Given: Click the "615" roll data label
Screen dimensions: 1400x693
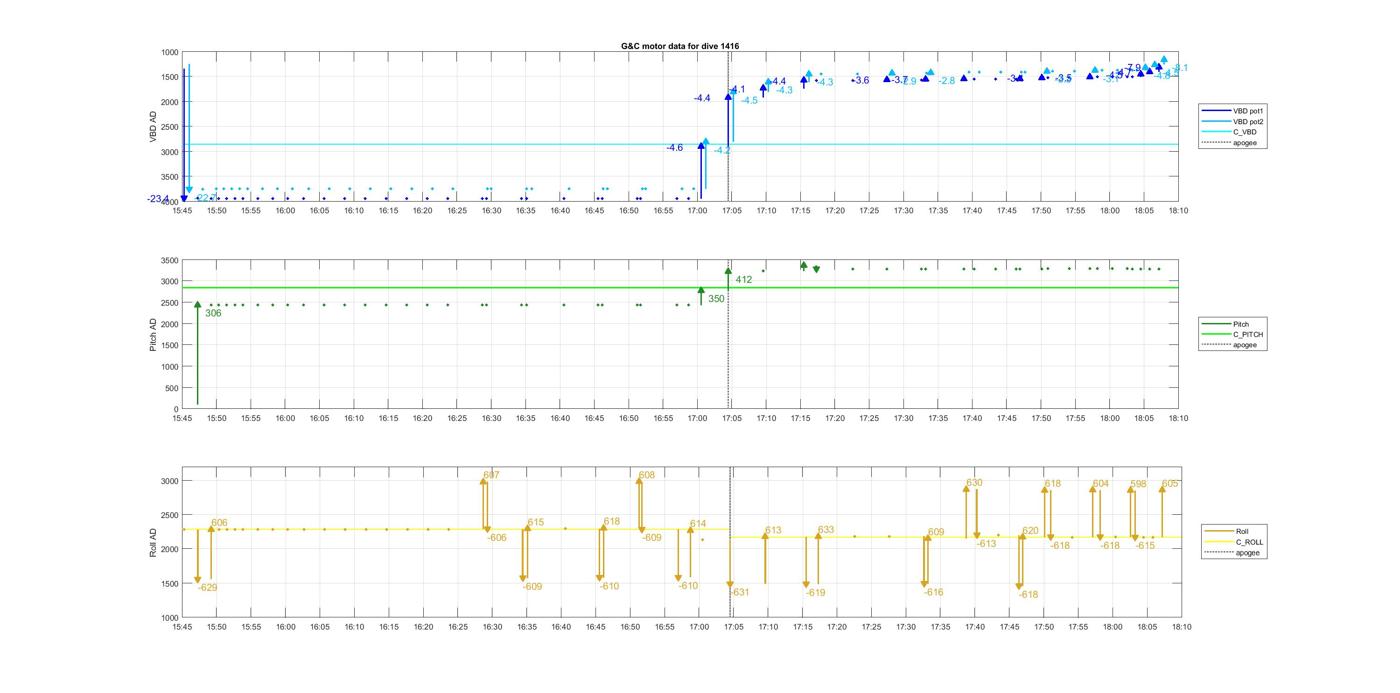Looking at the screenshot, I should 536,522.
